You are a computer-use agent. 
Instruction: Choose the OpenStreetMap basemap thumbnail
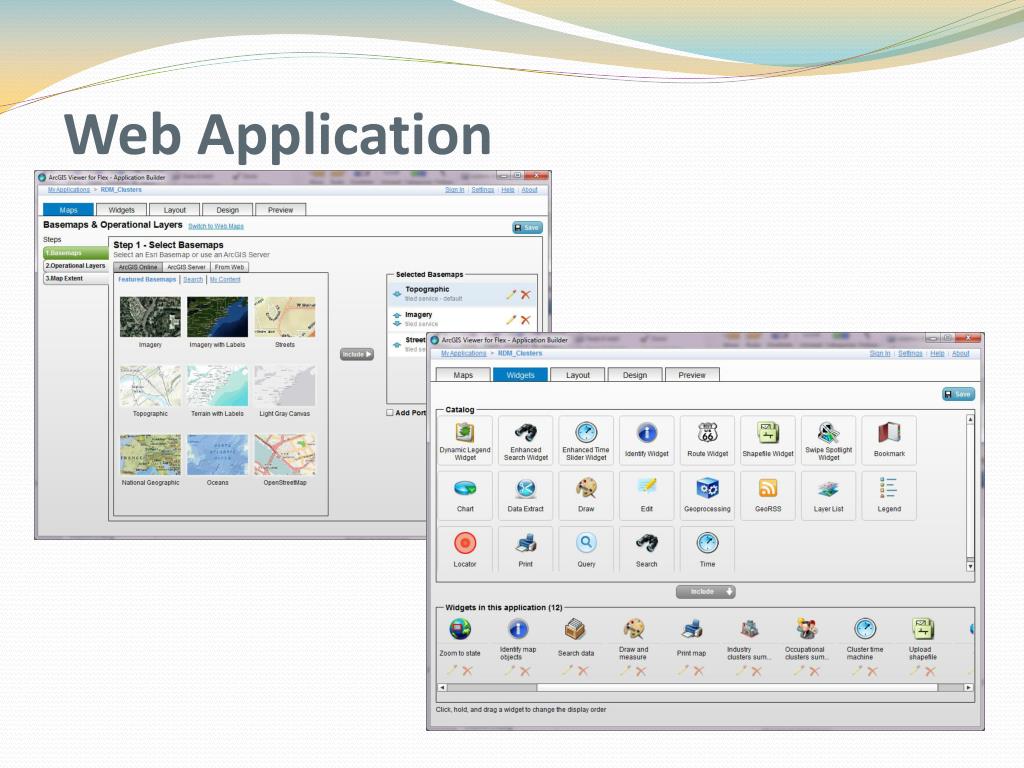tap(285, 455)
